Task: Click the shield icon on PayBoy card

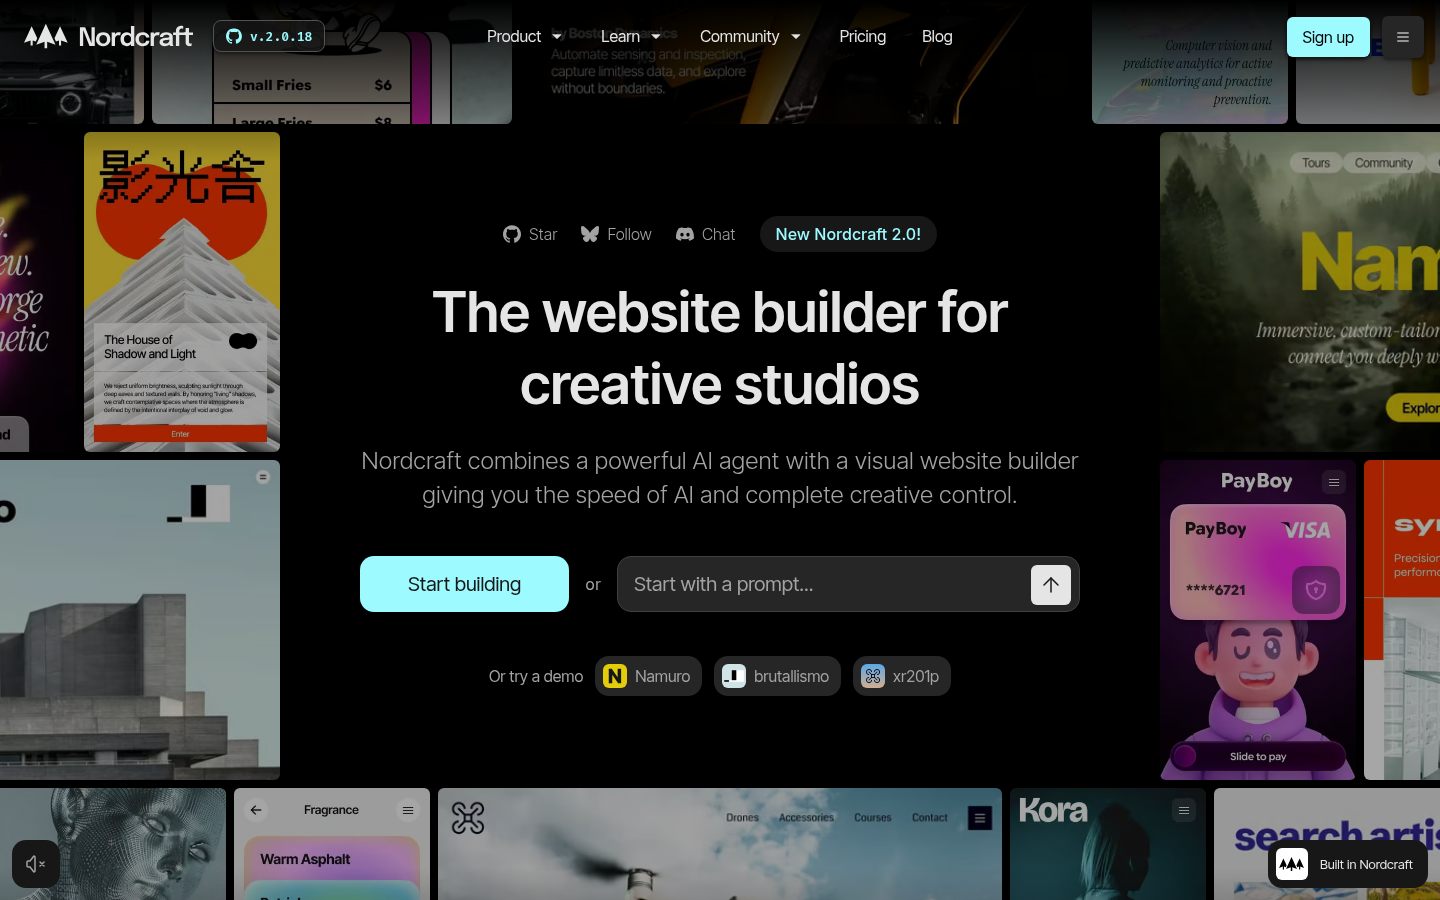Action: pos(1316,590)
